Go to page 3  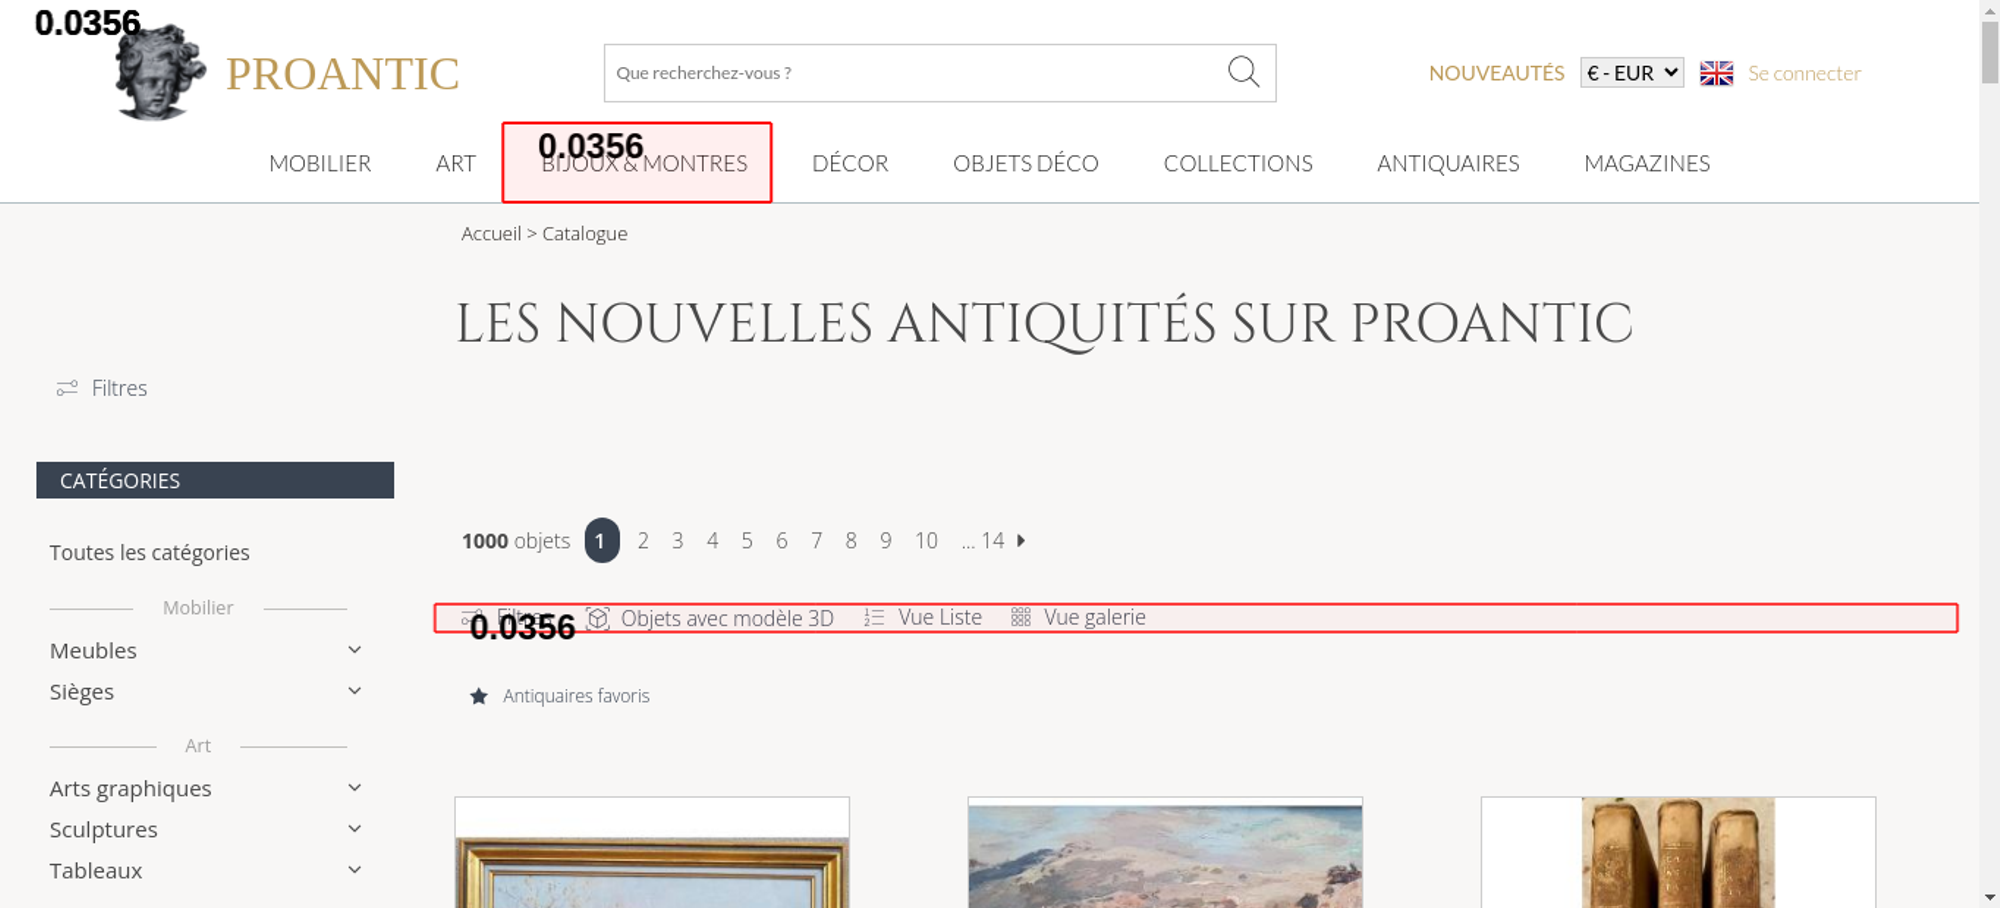pyautogui.click(x=678, y=541)
